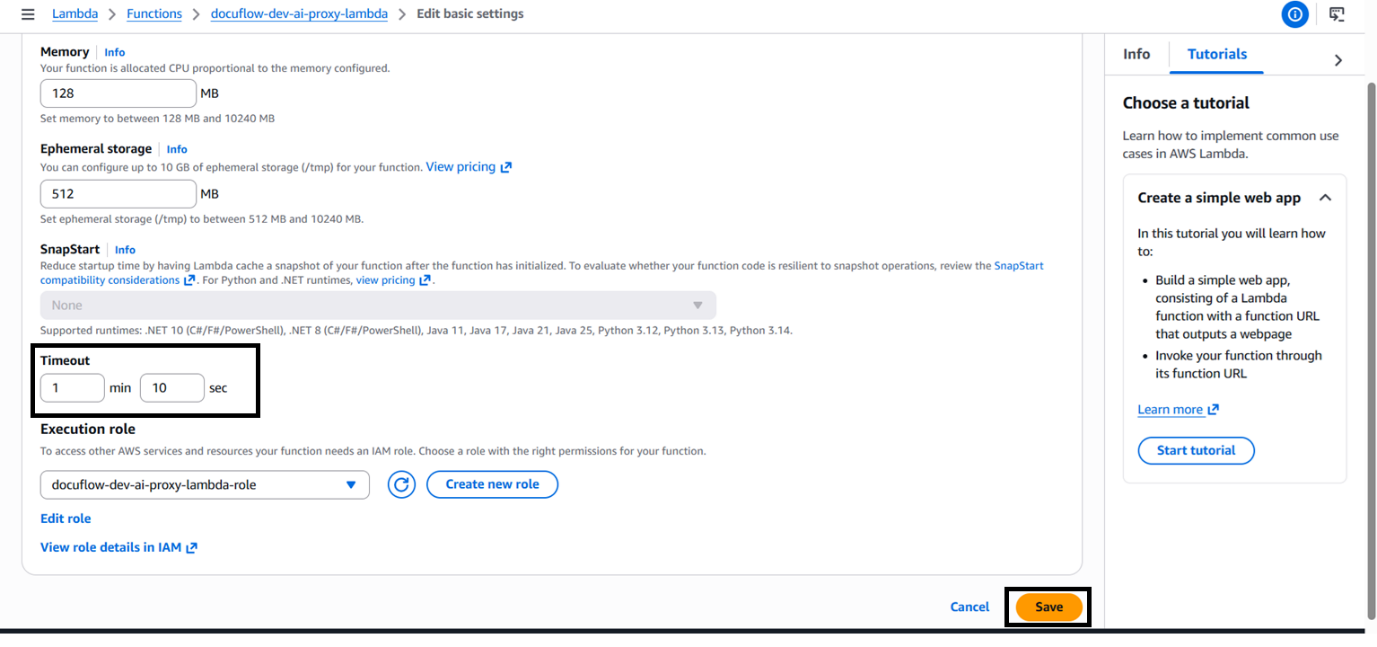Open the Info link beside Memory
The height and width of the screenshot is (647, 1377).
tap(115, 52)
